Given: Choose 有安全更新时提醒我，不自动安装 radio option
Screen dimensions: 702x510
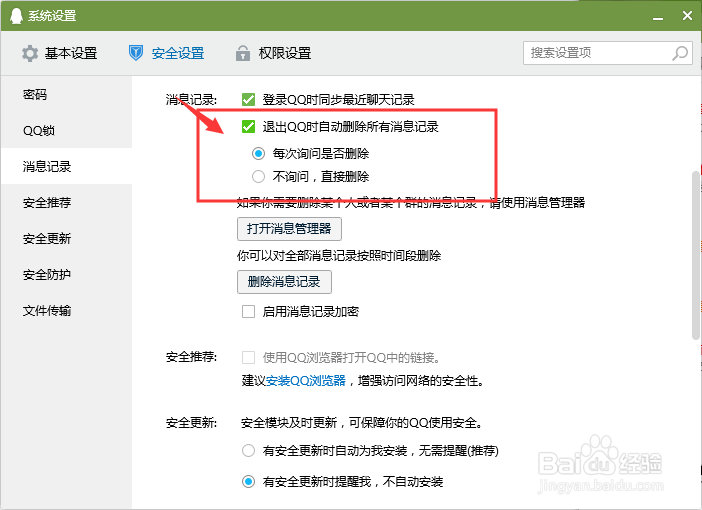Looking at the screenshot, I should tap(248, 482).
